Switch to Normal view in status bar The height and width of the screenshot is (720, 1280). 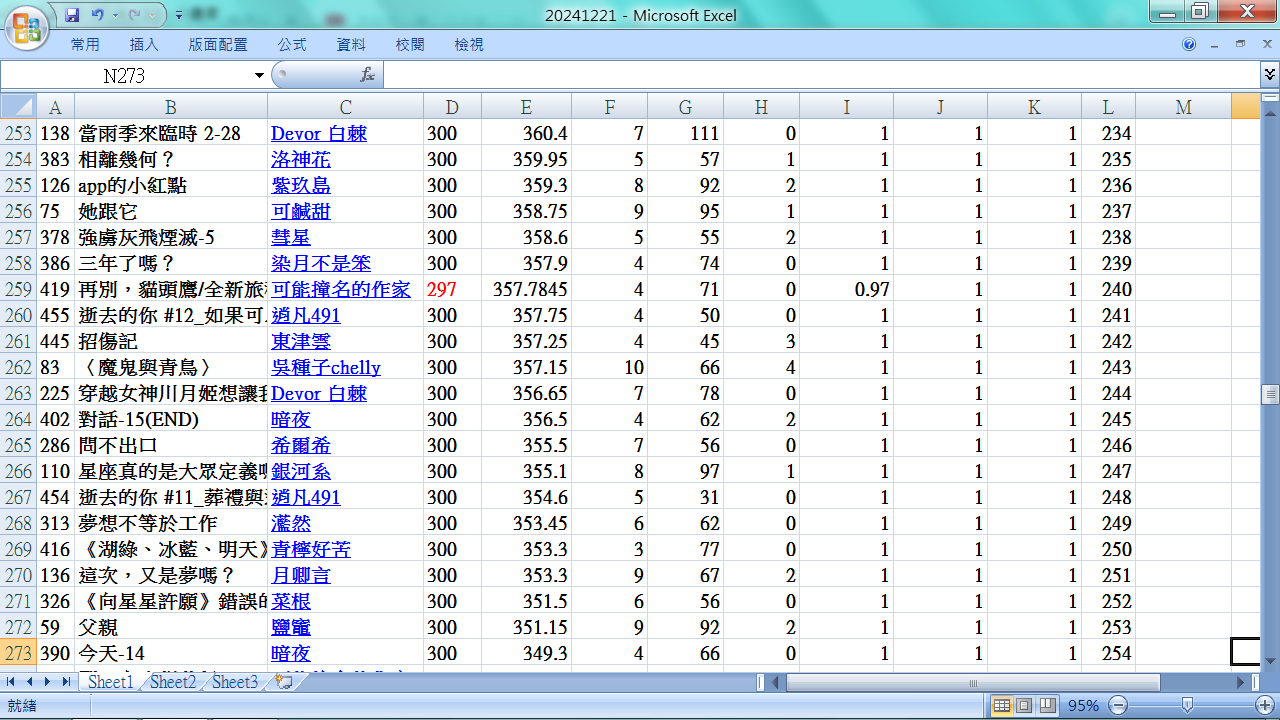[1002, 705]
